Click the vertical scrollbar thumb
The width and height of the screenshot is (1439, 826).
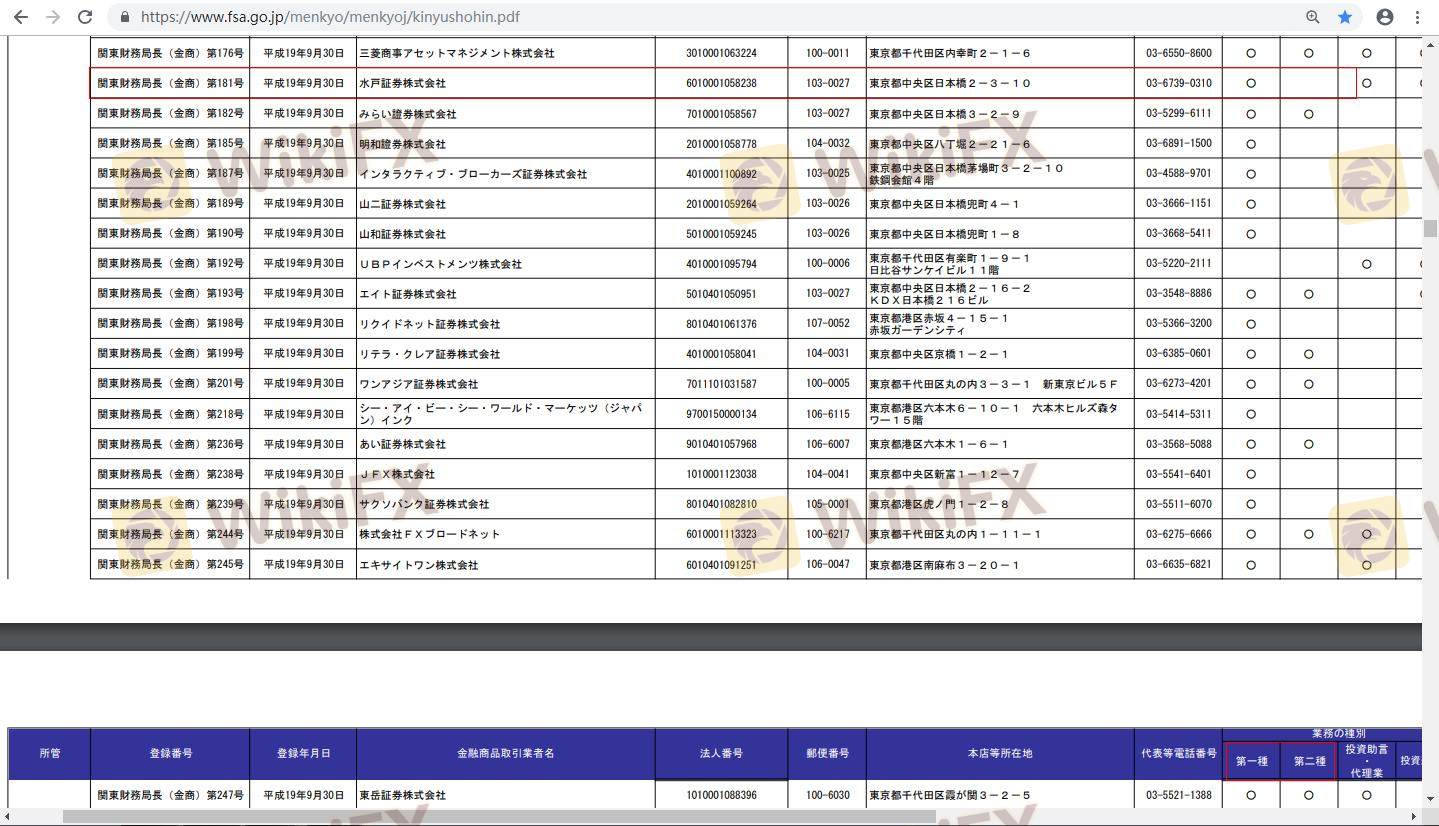pos(1430,228)
